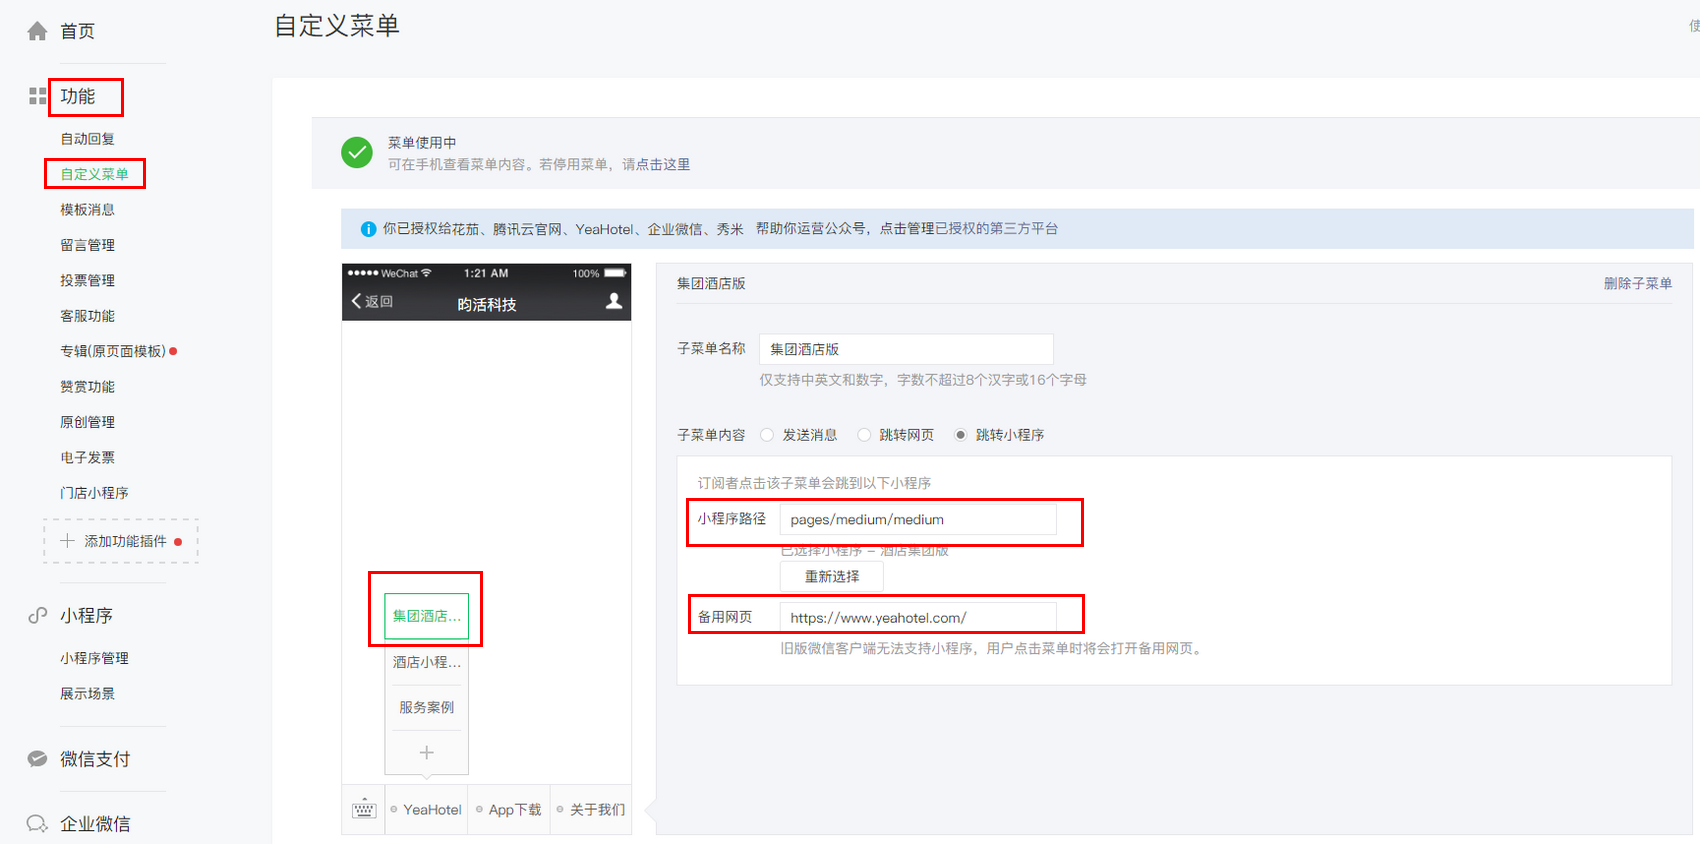Screen dimensions: 1700x844
Task: Click the 功能 section header
Action: [78, 96]
